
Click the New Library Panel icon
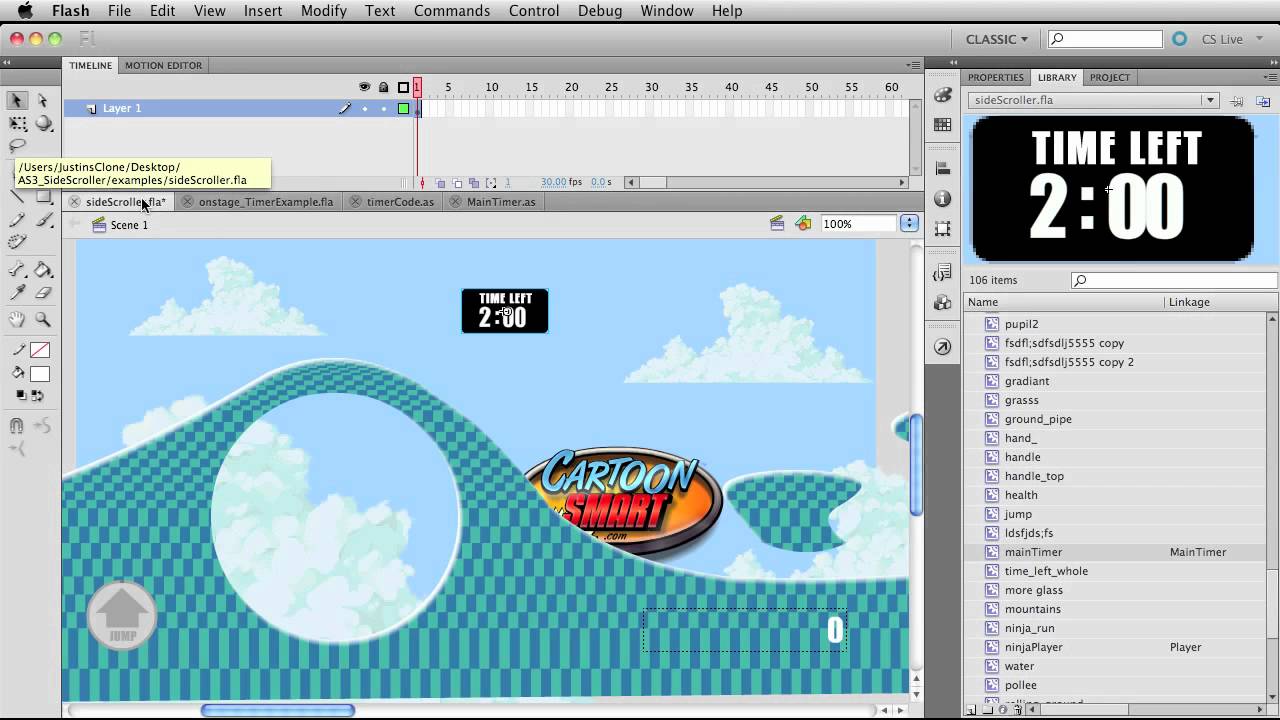(x=1263, y=101)
